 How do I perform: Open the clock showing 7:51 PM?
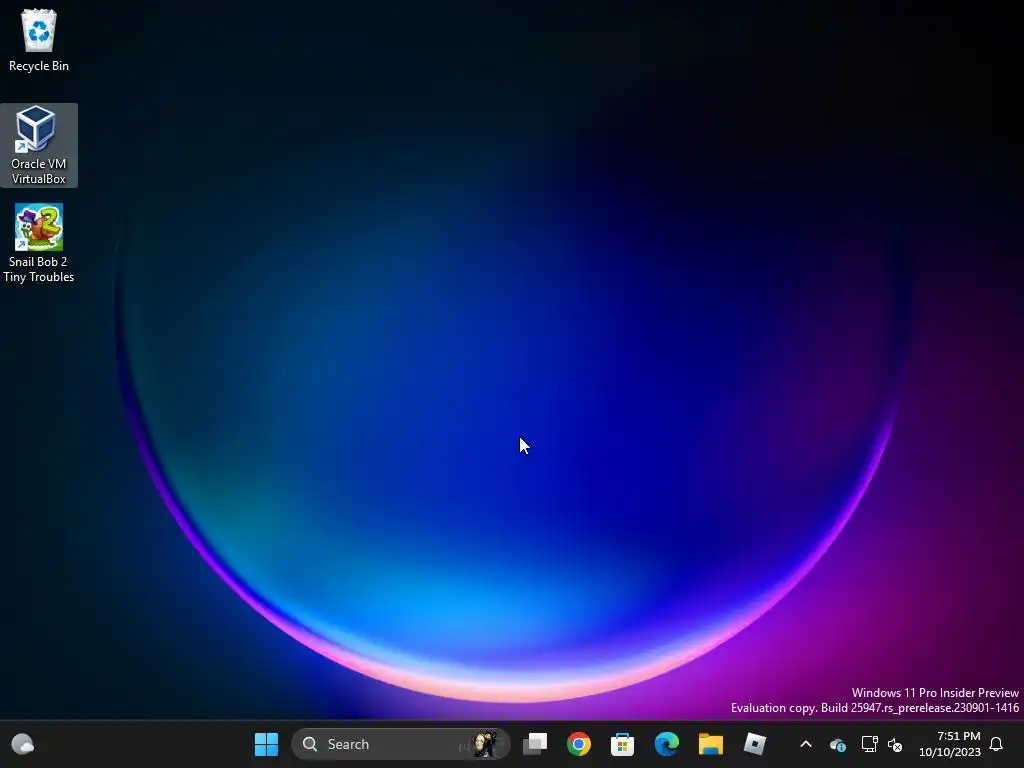tap(950, 744)
